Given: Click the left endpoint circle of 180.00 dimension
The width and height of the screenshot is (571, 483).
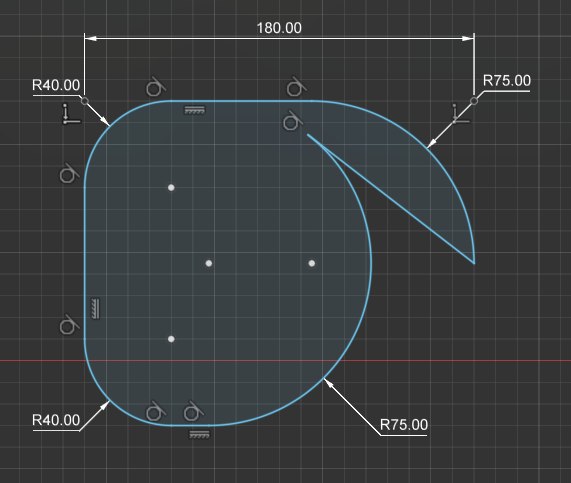Looking at the screenshot, I should tap(84, 100).
